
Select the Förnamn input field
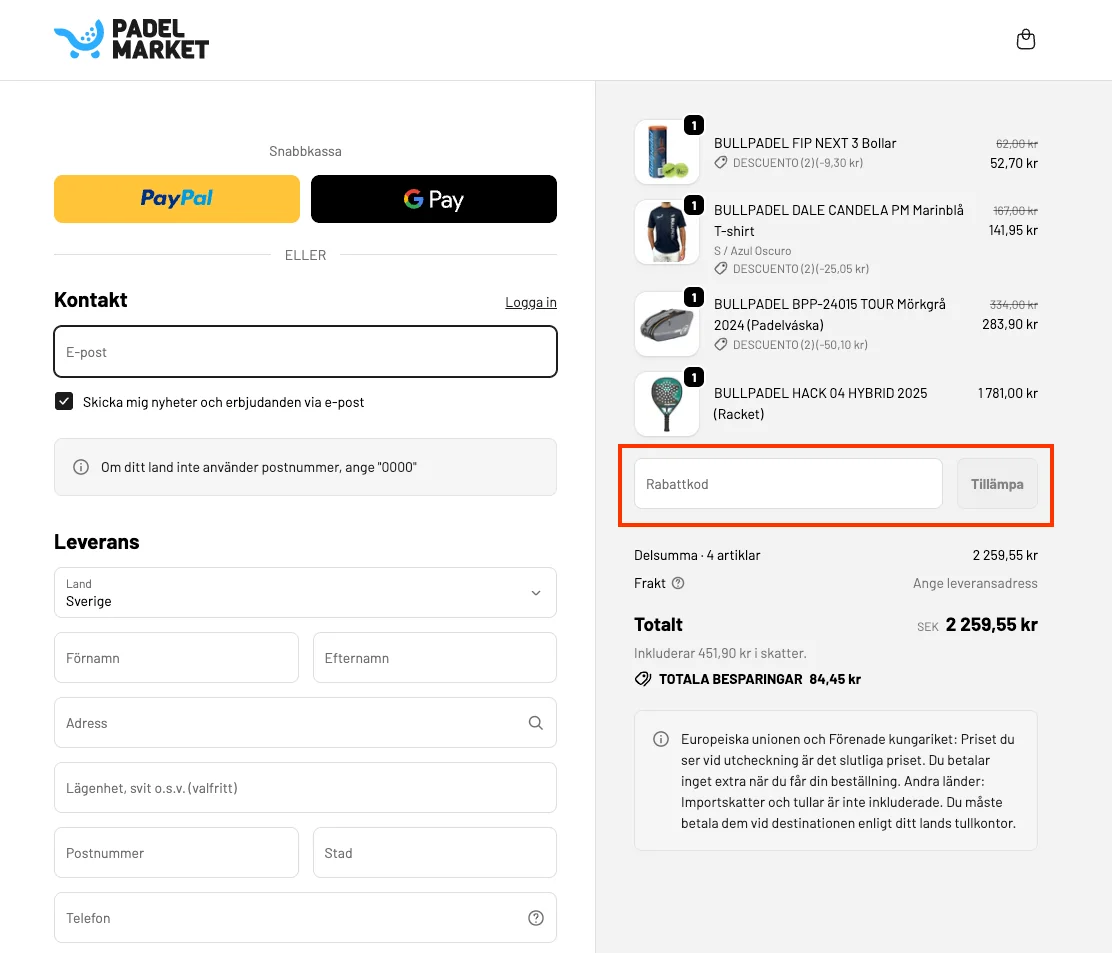coord(177,657)
